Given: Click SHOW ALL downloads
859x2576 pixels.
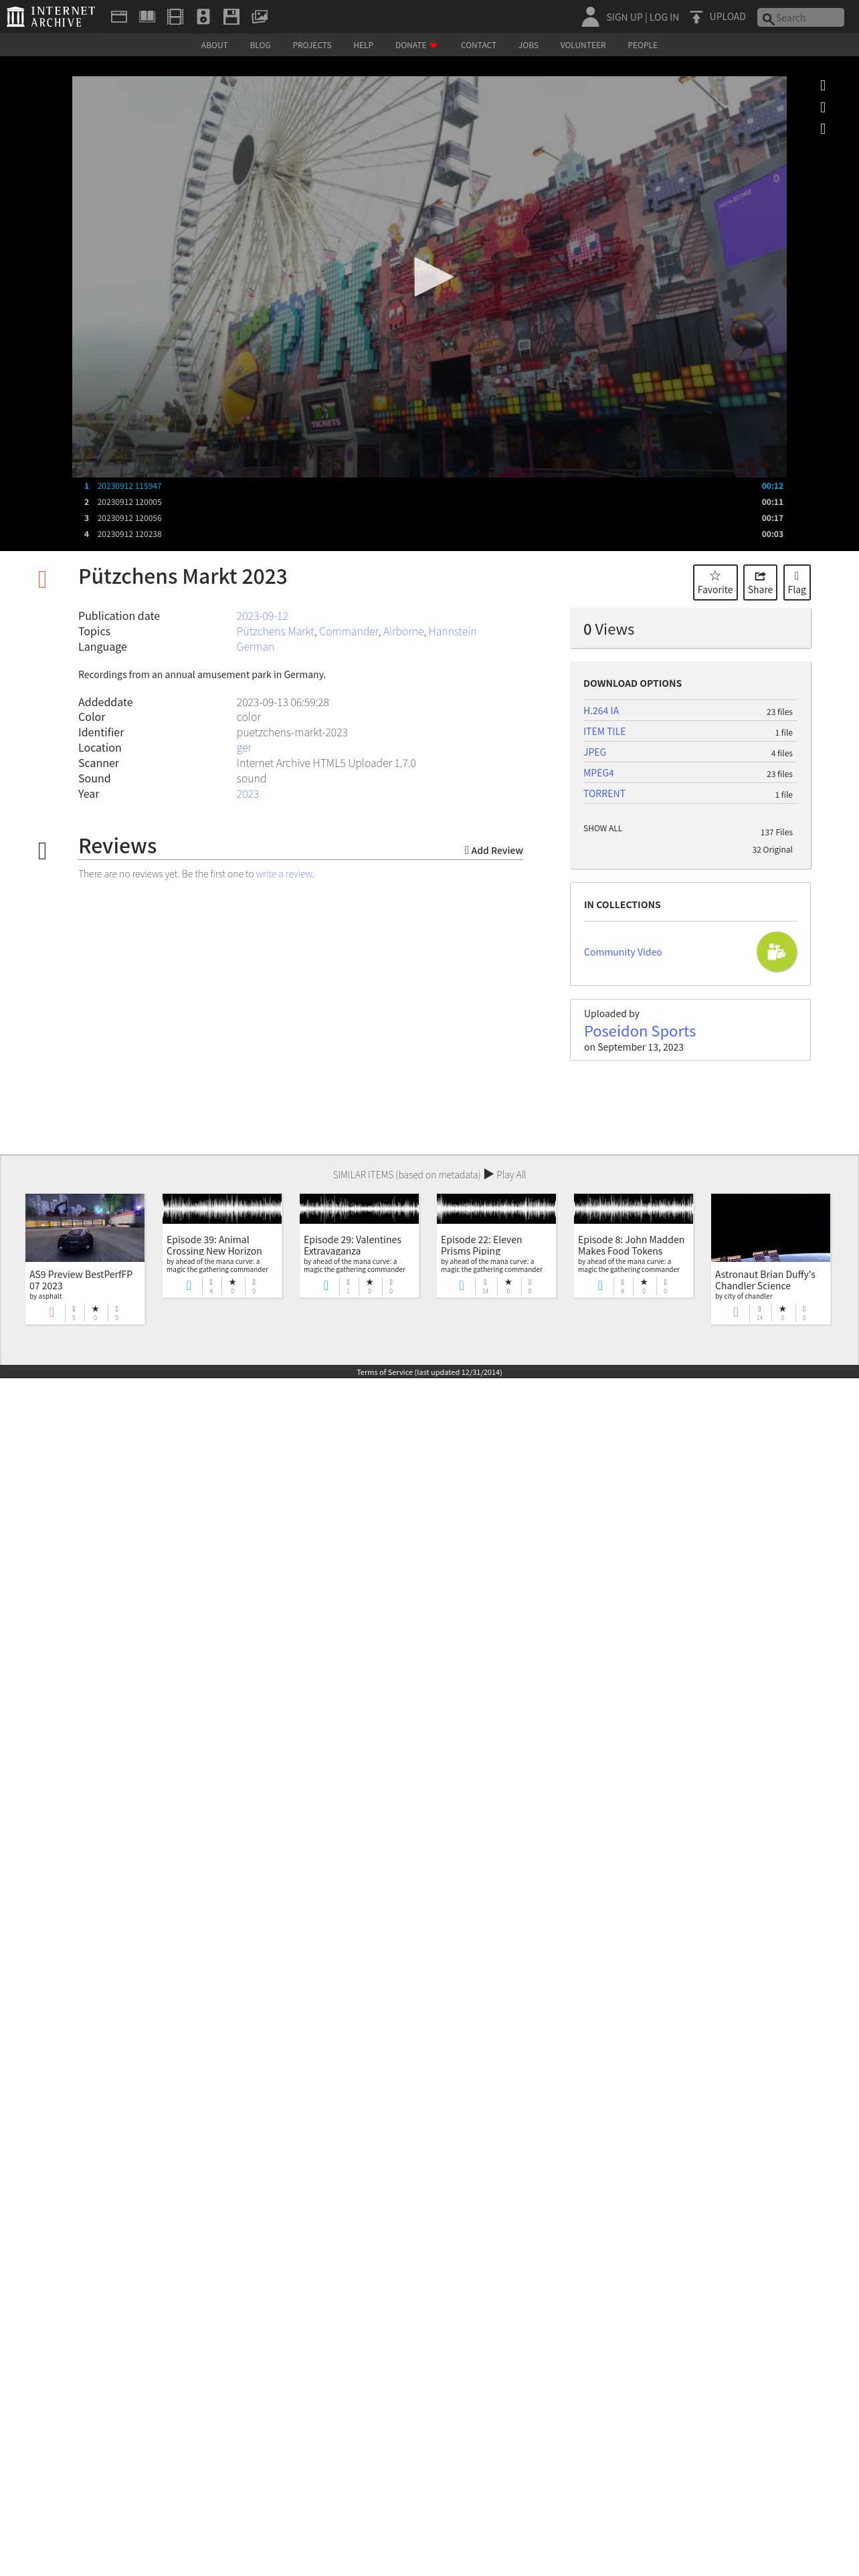Looking at the screenshot, I should pyautogui.click(x=603, y=828).
